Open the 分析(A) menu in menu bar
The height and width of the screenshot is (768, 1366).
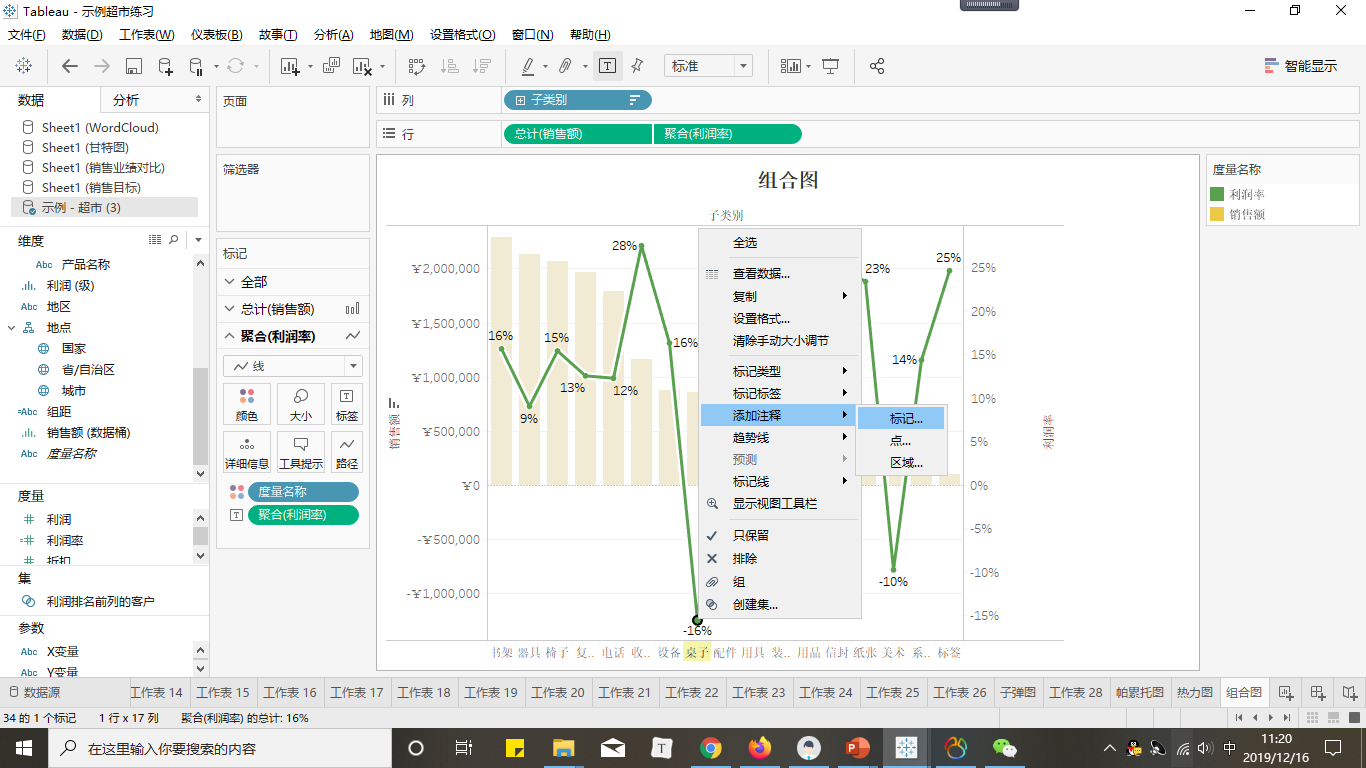(333, 34)
